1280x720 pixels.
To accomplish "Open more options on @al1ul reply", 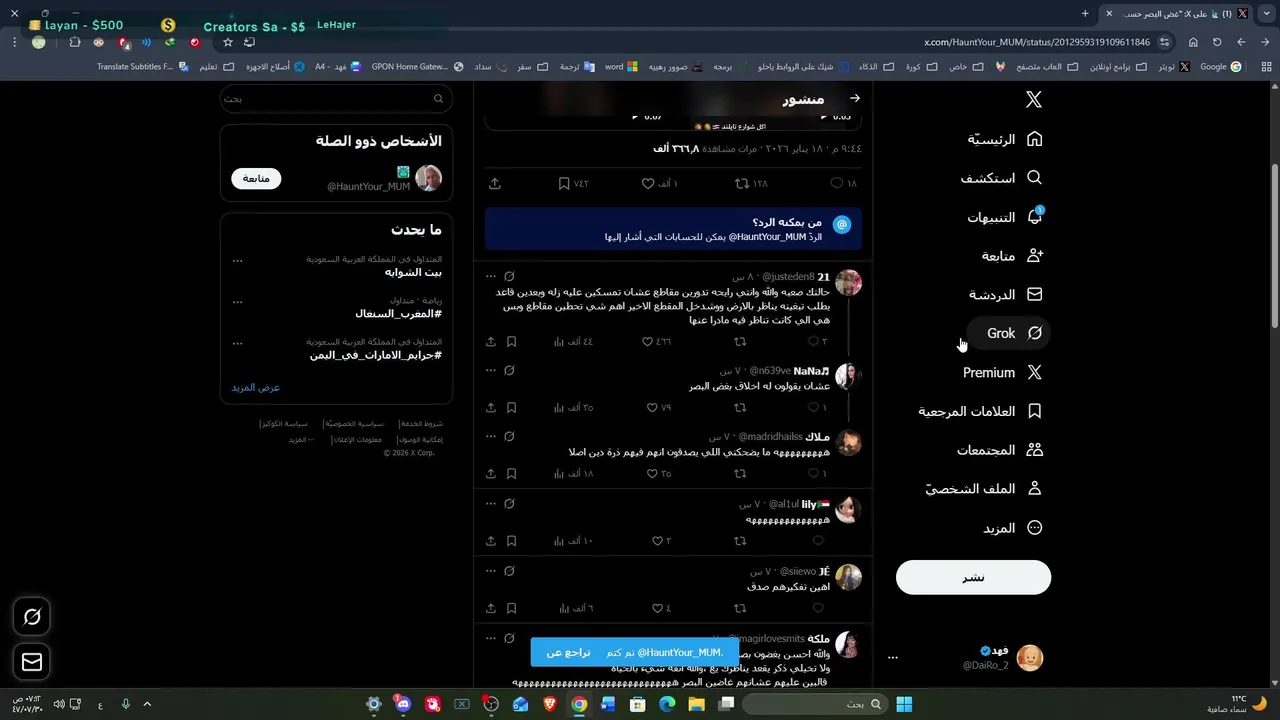I will (x=490, y=504).
